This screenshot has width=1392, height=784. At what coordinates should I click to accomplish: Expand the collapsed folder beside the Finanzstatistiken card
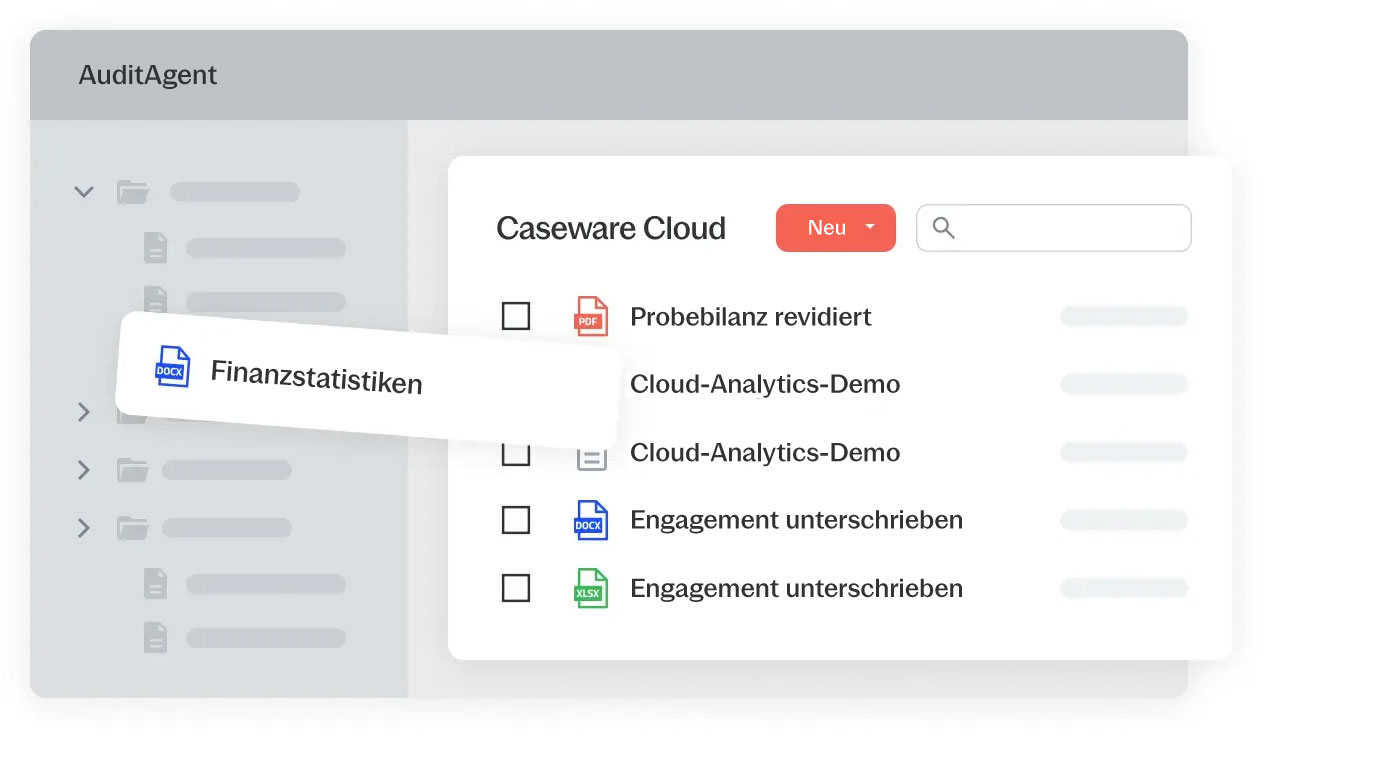84,411
